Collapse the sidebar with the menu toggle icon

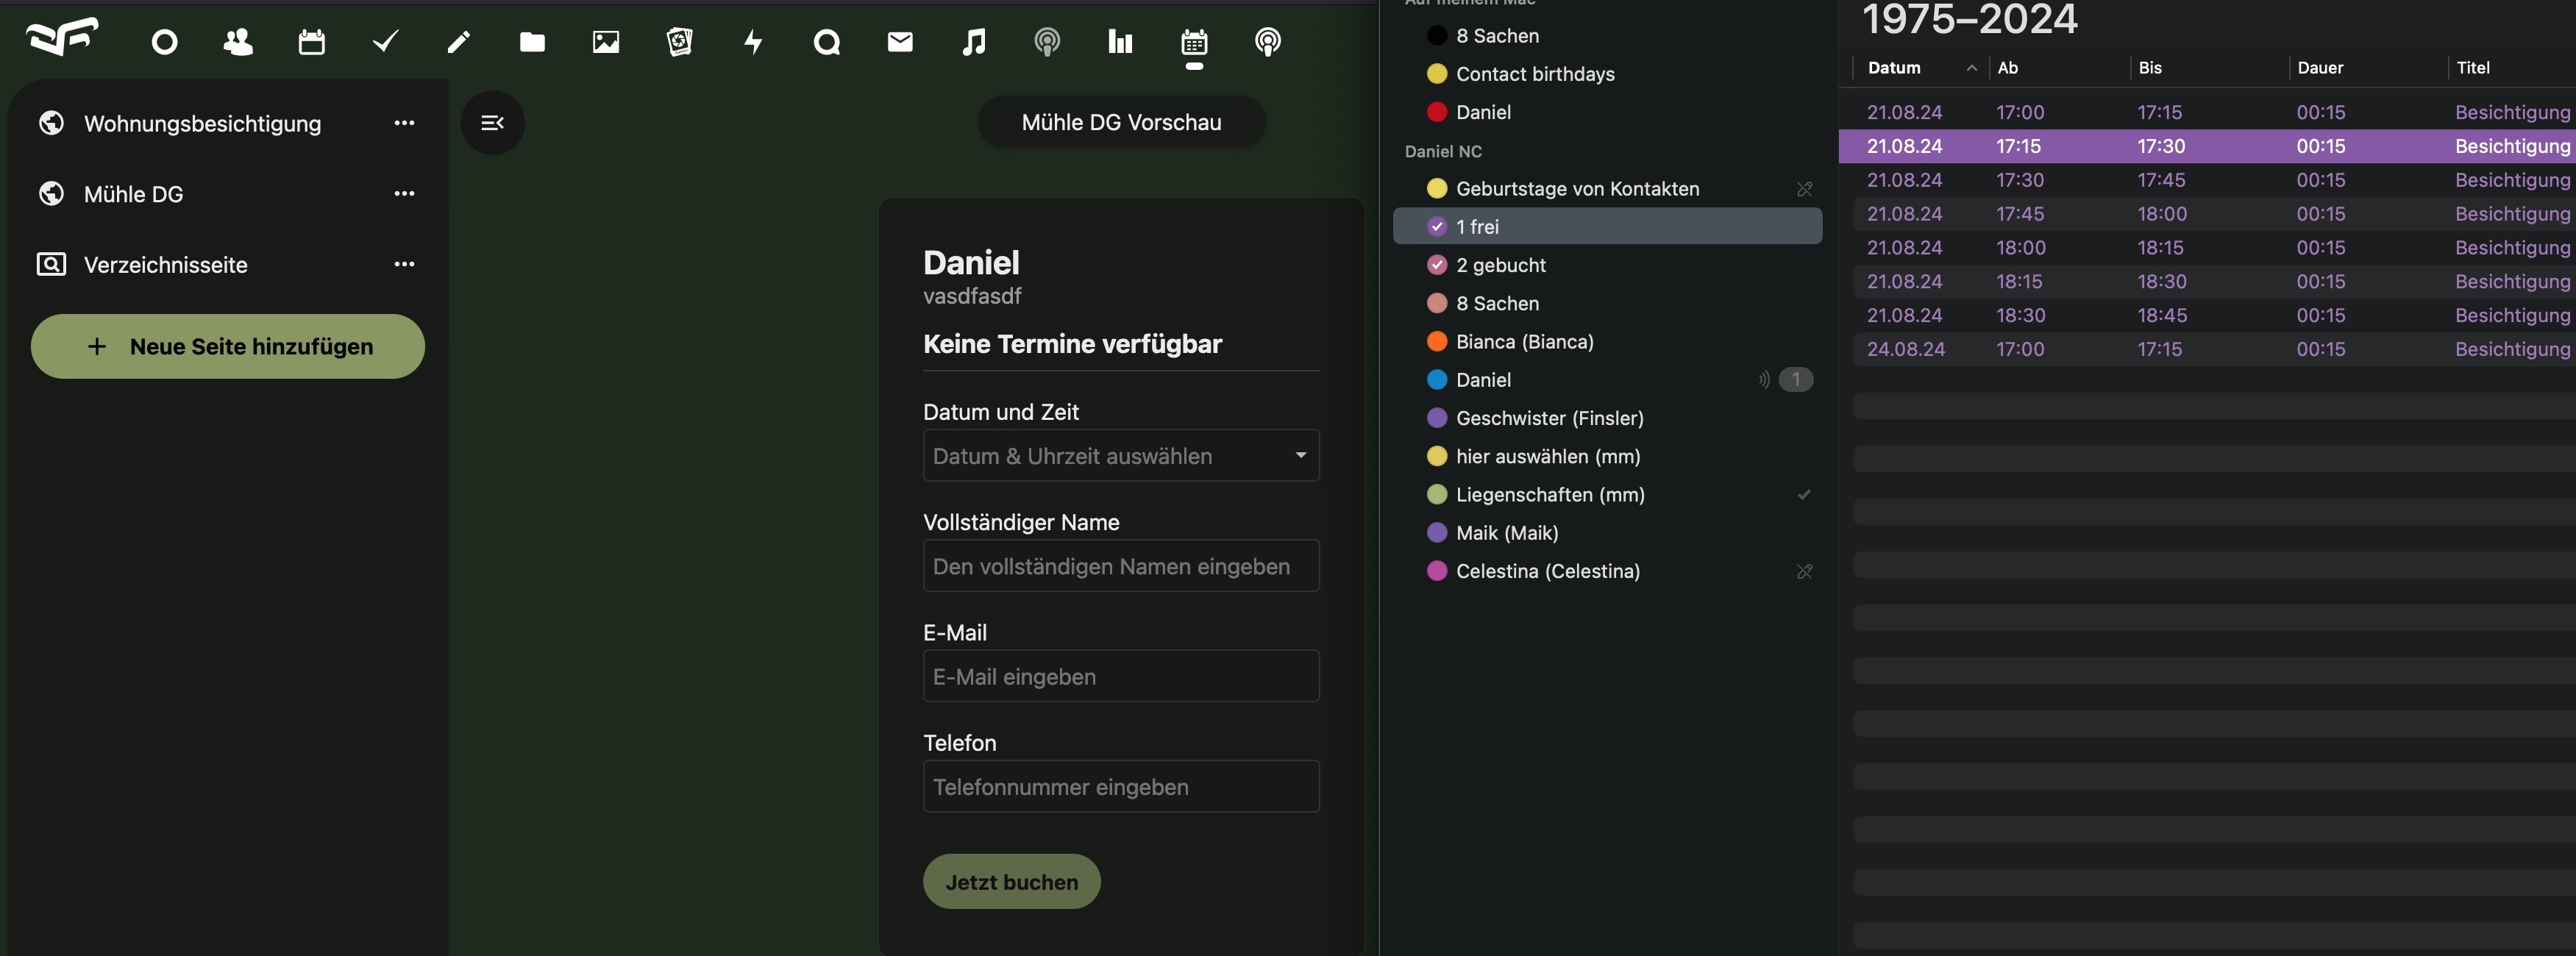coord(492,123)
